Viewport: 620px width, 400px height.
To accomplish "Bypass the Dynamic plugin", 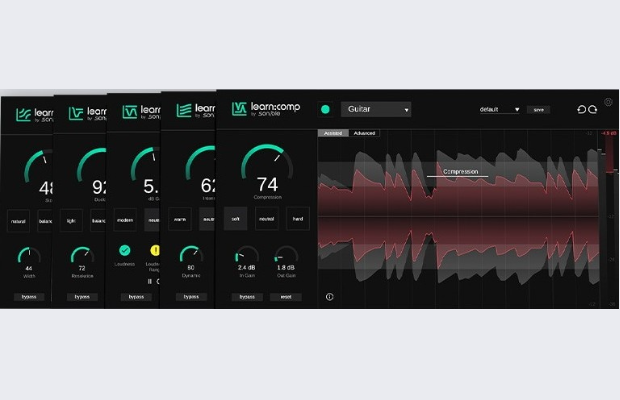I will (191, 297).
